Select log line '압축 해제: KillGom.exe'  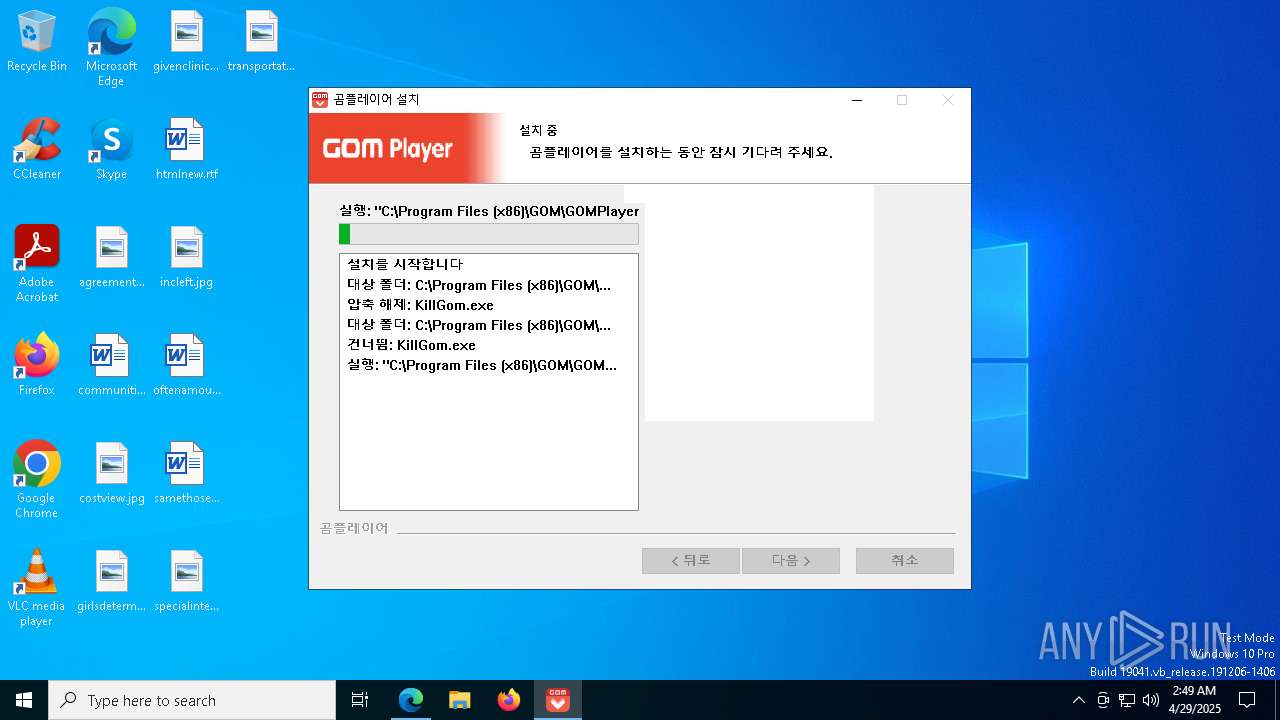pos(420,305)
